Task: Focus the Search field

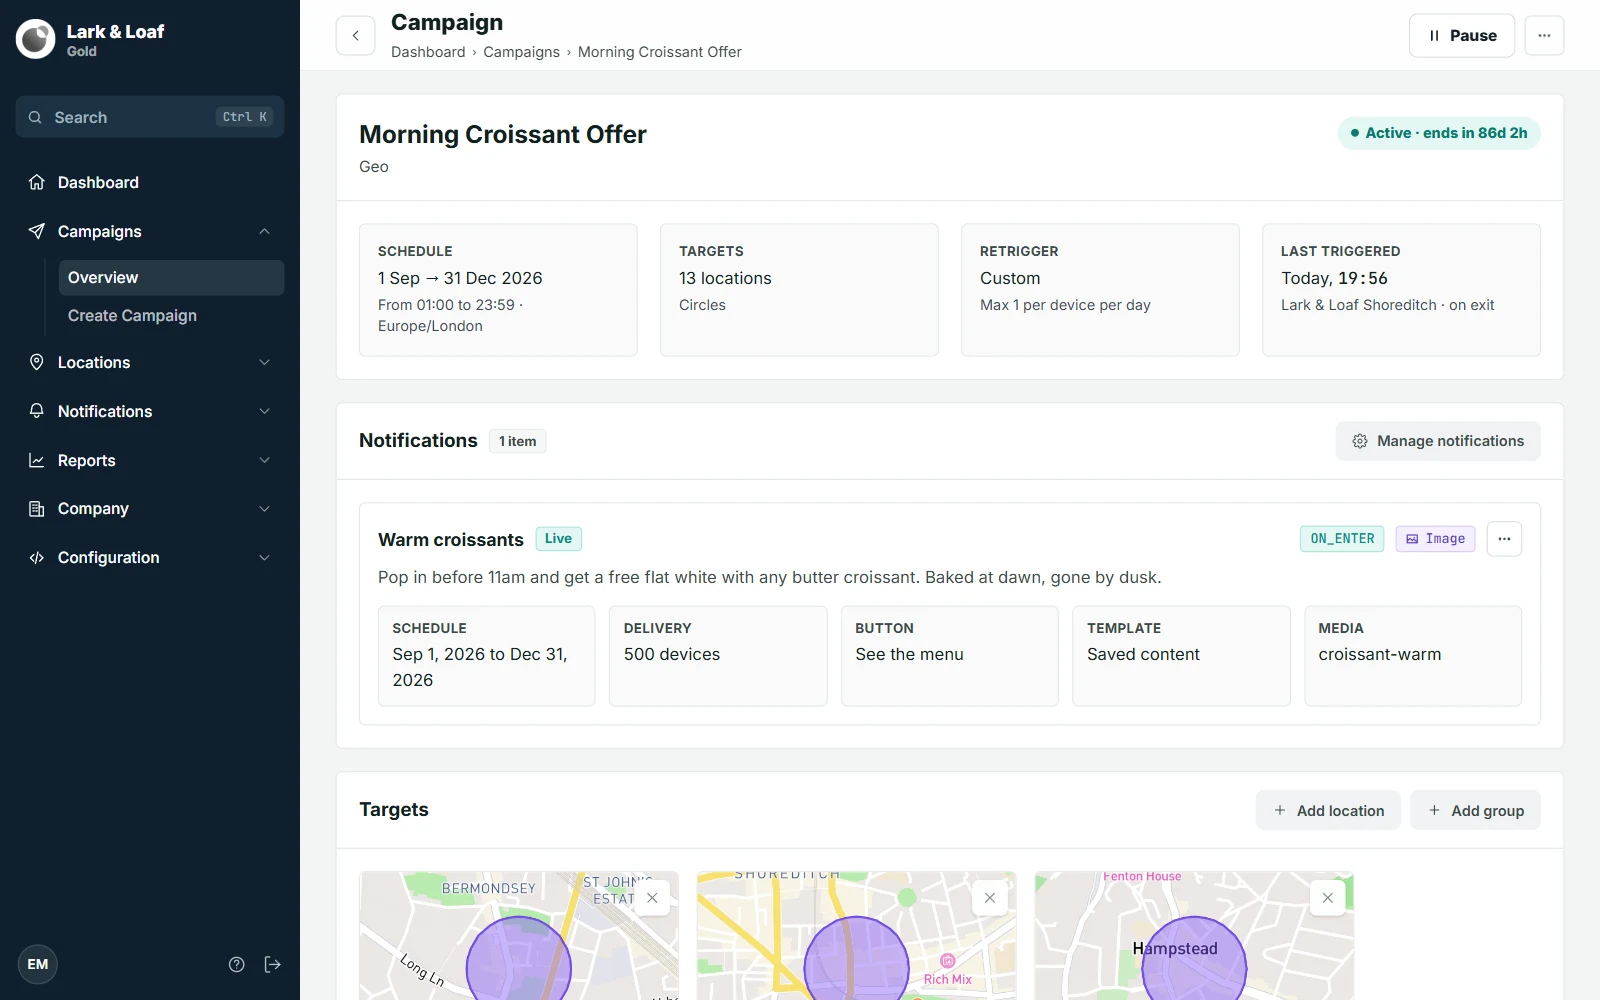Action: click(150, 117)
